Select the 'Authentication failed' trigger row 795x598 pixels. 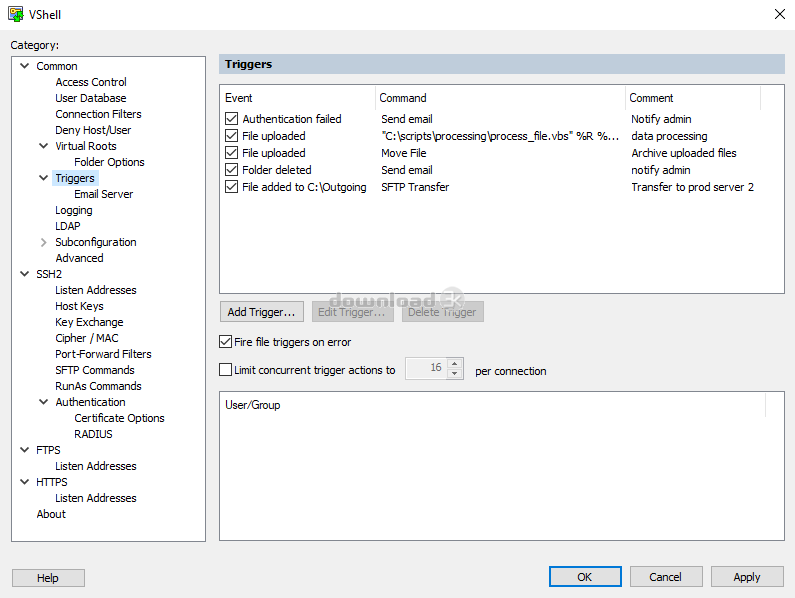point(292,119)
